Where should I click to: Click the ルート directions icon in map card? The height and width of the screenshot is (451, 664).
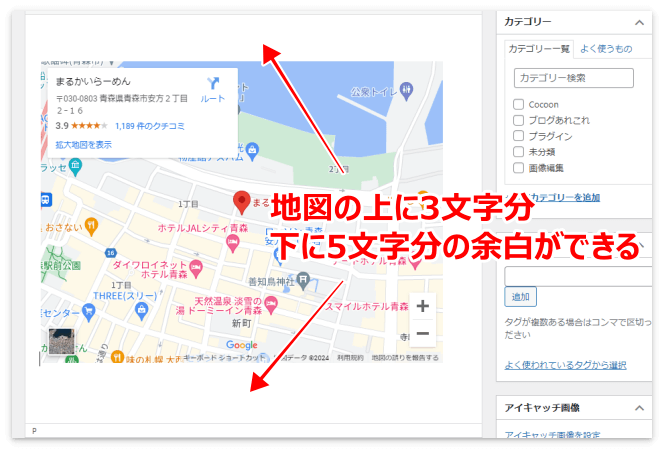(213, 83)
